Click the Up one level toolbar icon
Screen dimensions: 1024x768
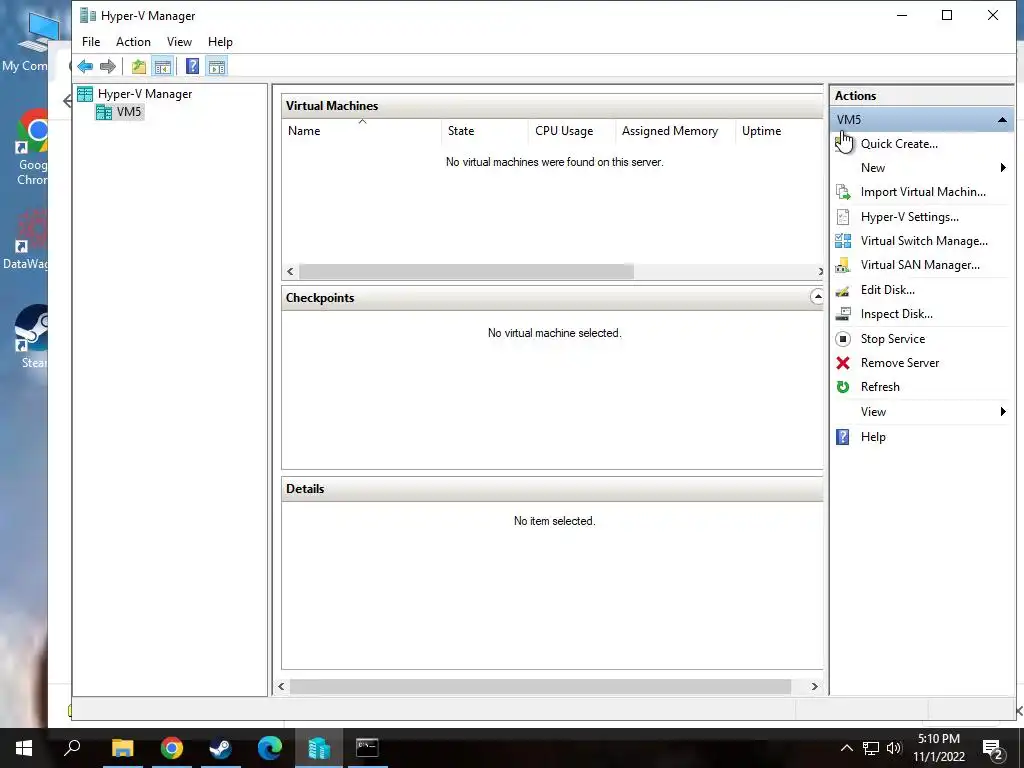coord(138,66)
